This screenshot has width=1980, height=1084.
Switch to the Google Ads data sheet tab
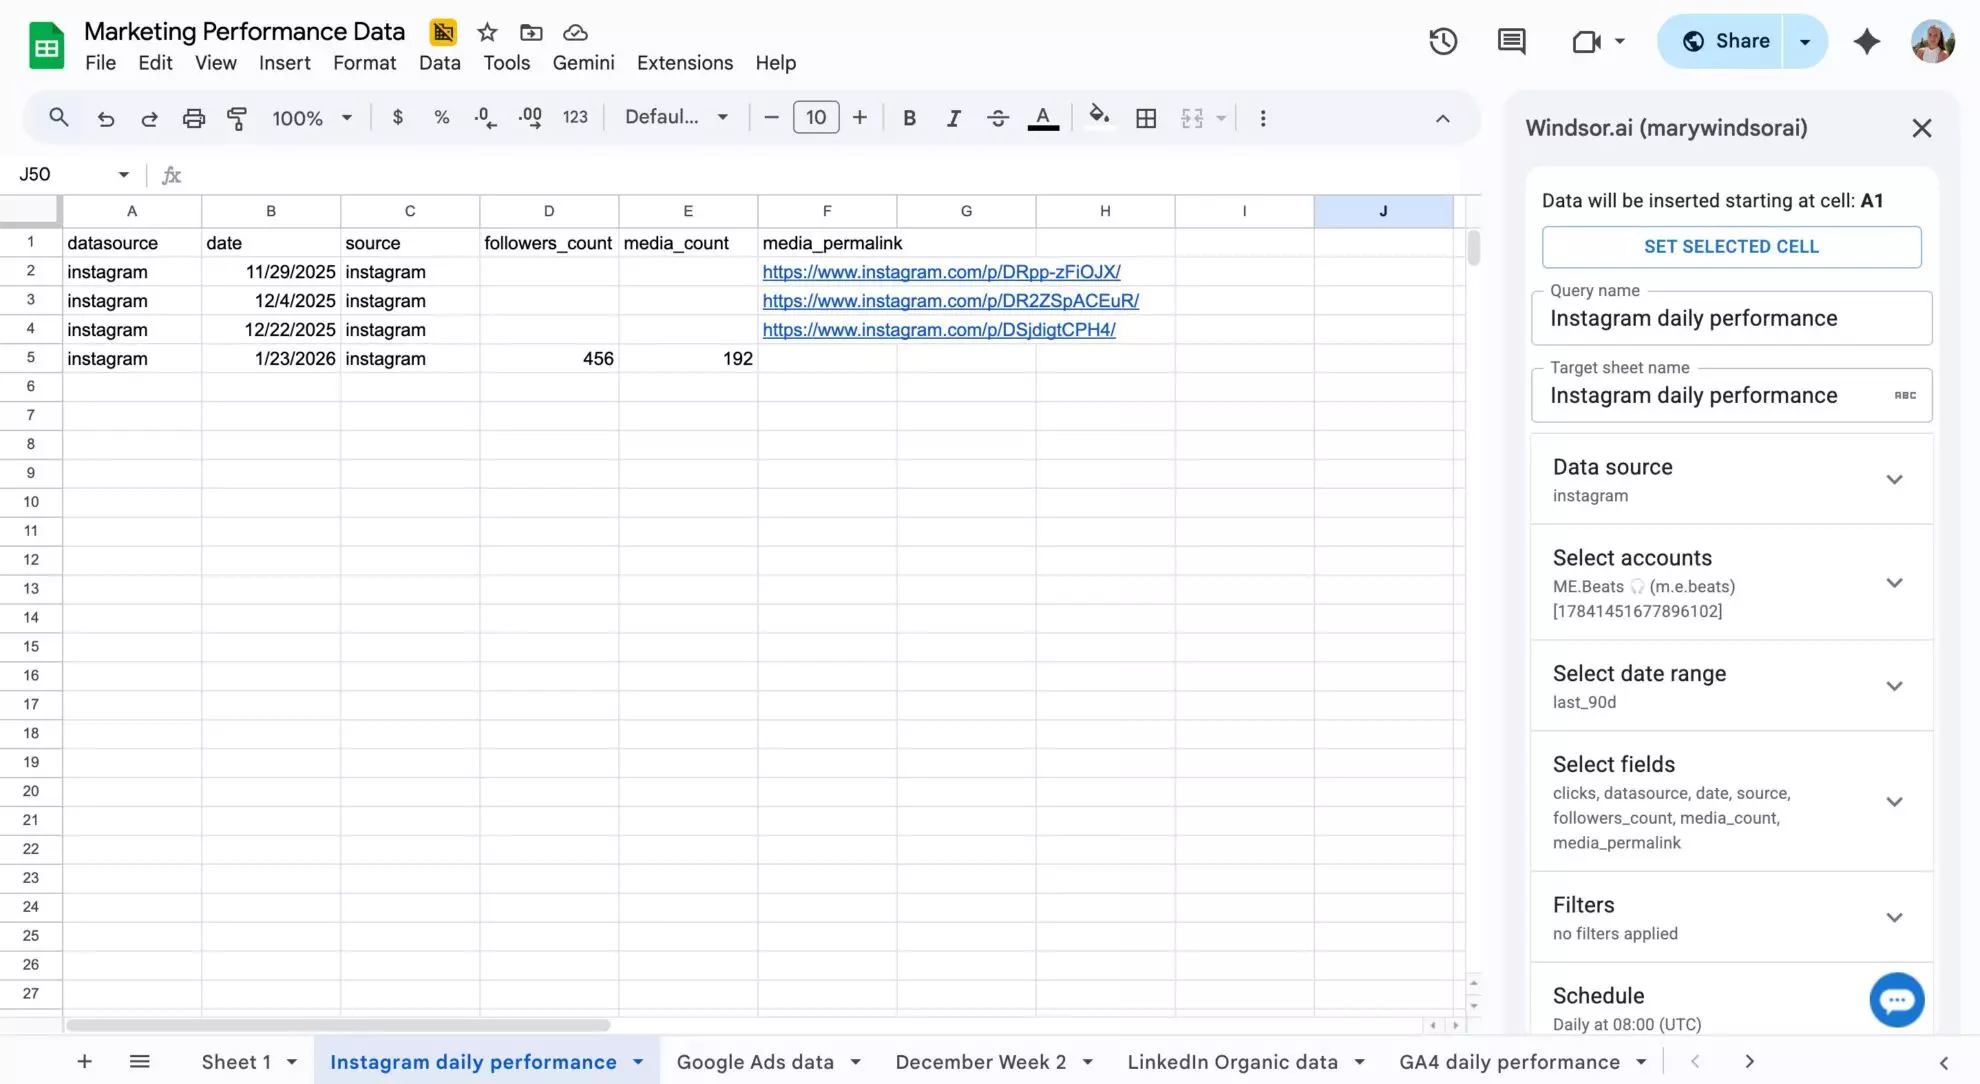(x=755, y=1061)
